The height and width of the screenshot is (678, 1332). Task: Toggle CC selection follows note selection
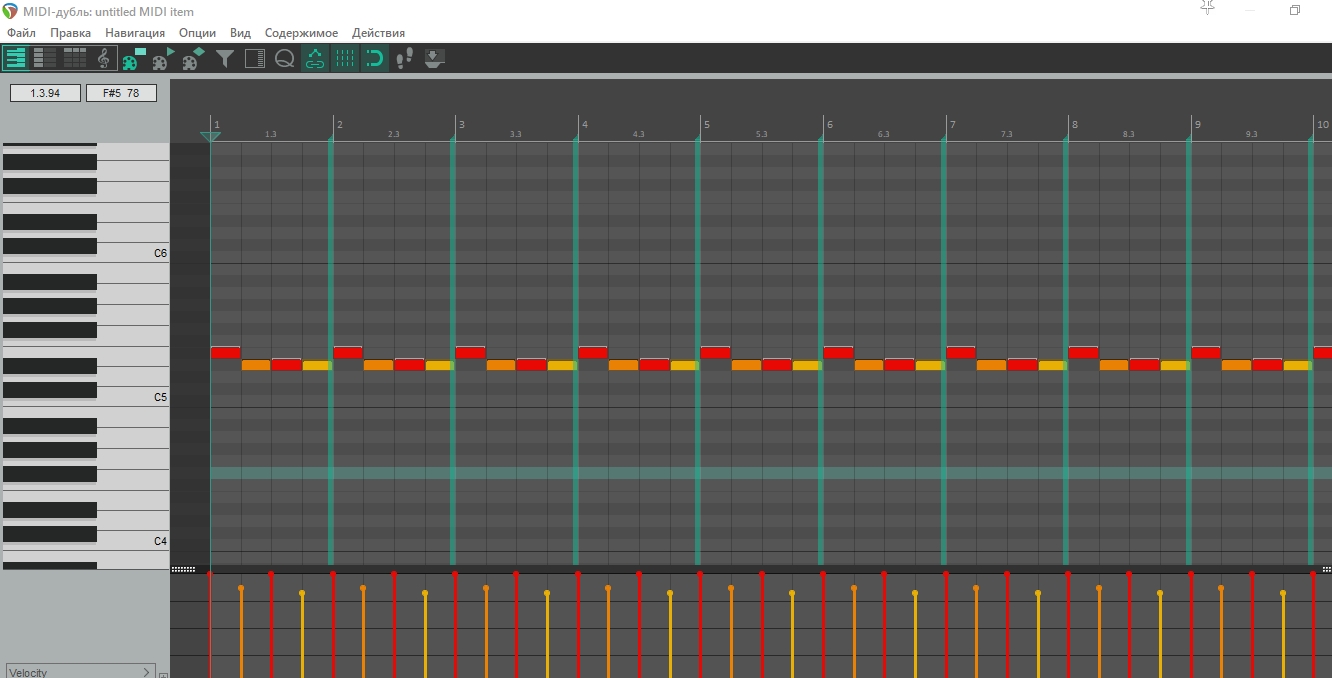[x=315, y=59]
